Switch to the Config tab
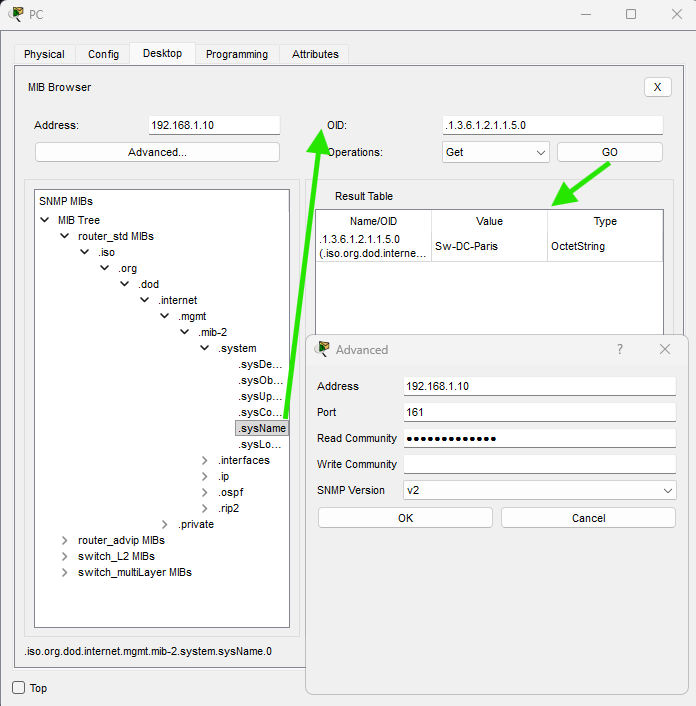 pyautogui.click(x=103, y=54)
